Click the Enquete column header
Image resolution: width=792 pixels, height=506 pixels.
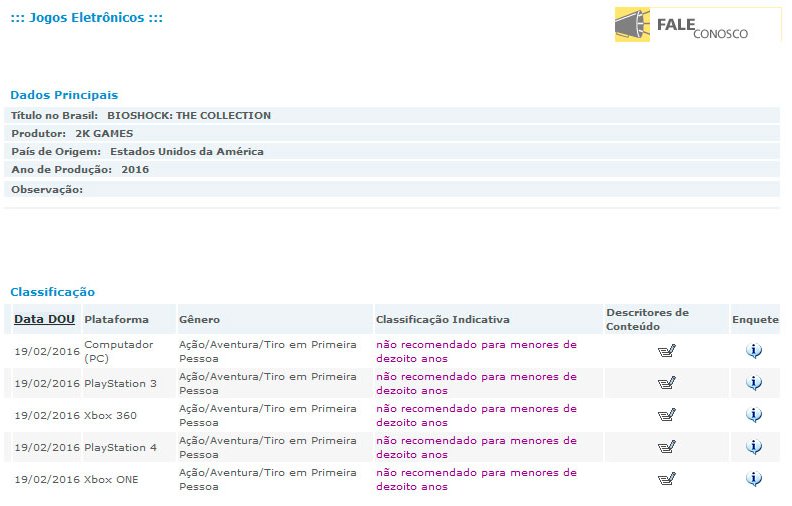755,320
